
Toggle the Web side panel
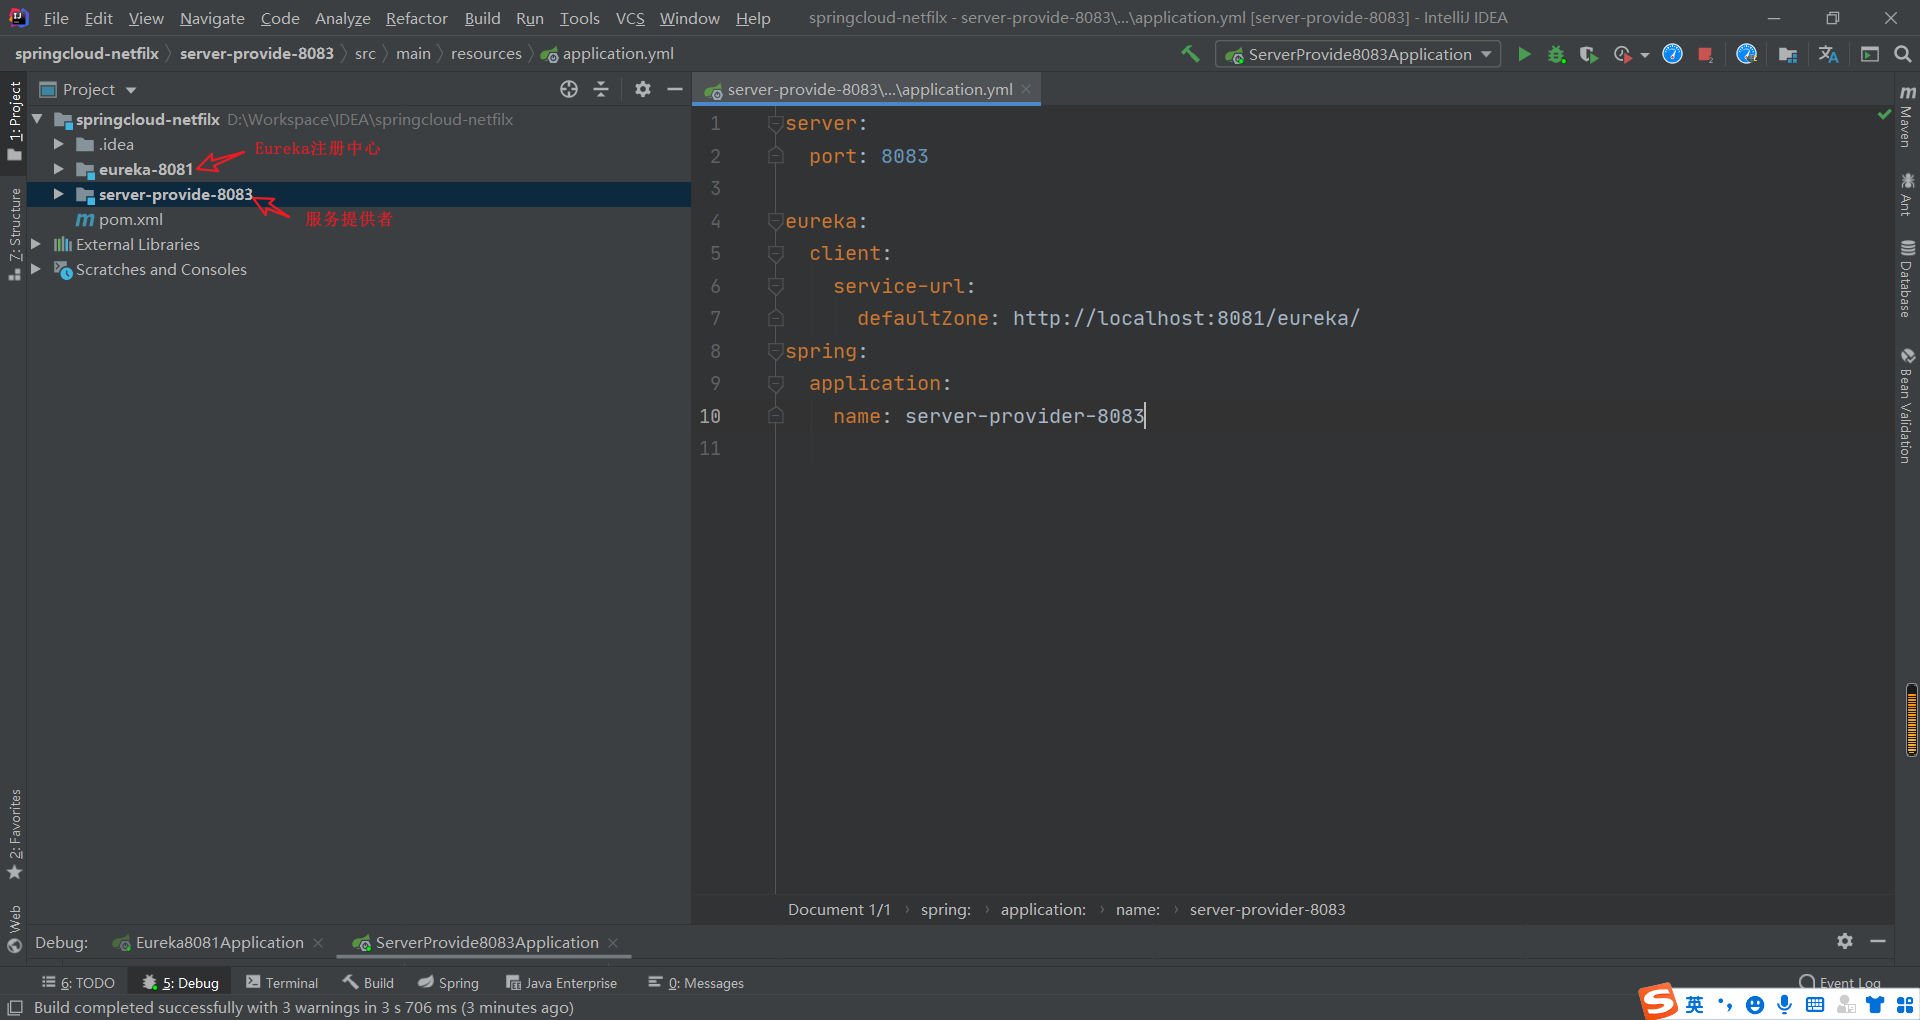click(14, 929)
